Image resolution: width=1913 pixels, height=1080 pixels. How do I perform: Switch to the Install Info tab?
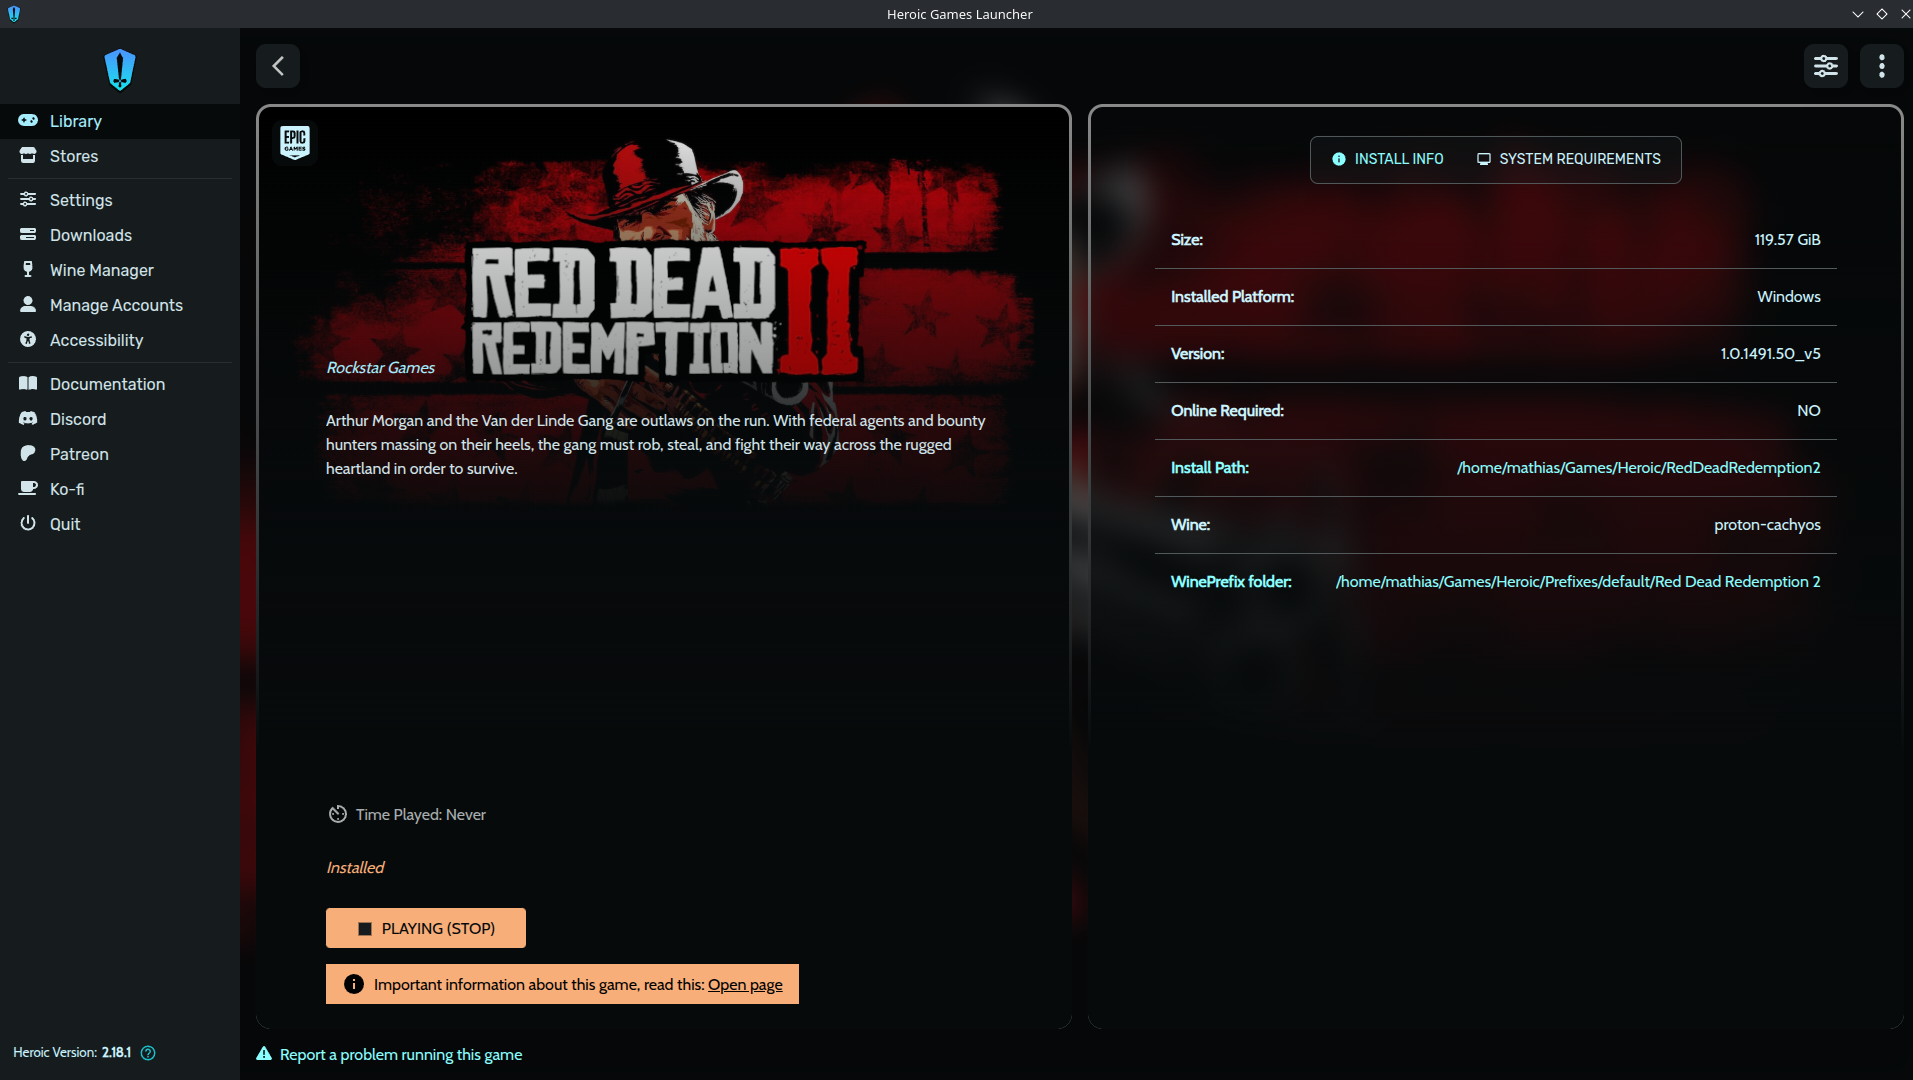coord(1387,159)
